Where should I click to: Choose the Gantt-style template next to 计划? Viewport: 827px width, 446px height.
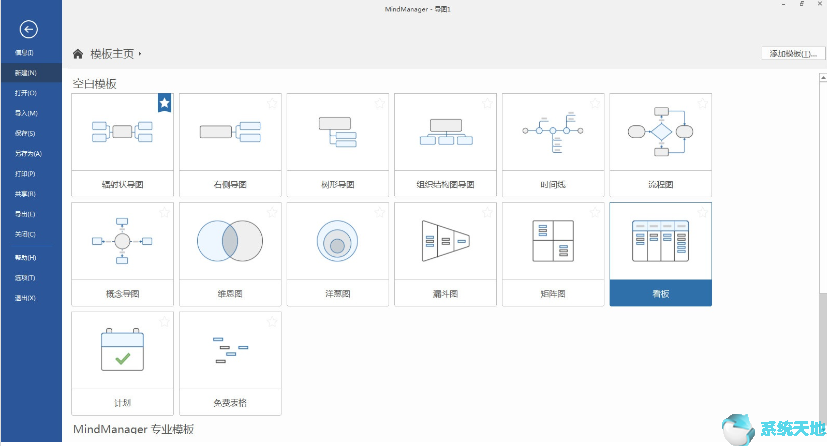click(230, 363)
